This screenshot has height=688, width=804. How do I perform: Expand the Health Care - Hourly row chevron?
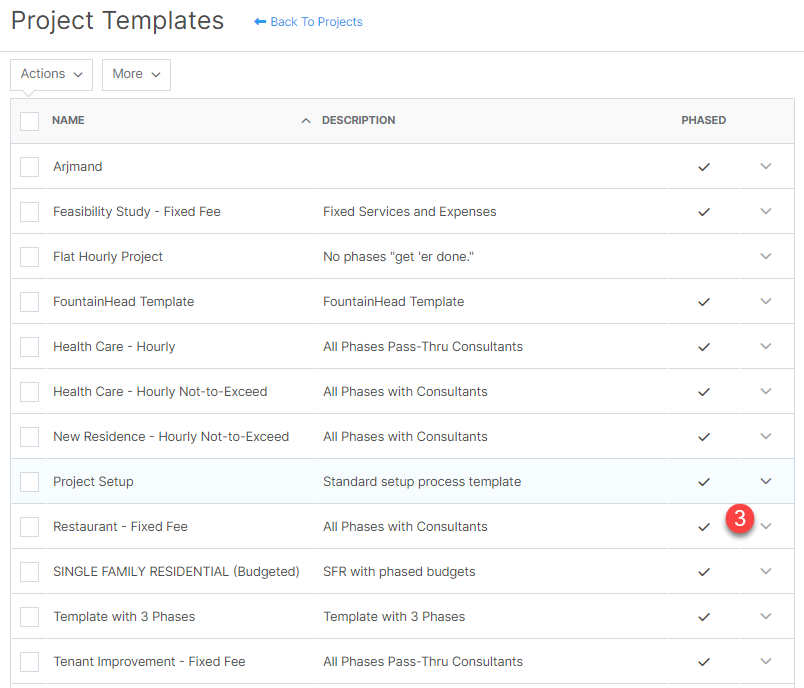pos(766,346)
